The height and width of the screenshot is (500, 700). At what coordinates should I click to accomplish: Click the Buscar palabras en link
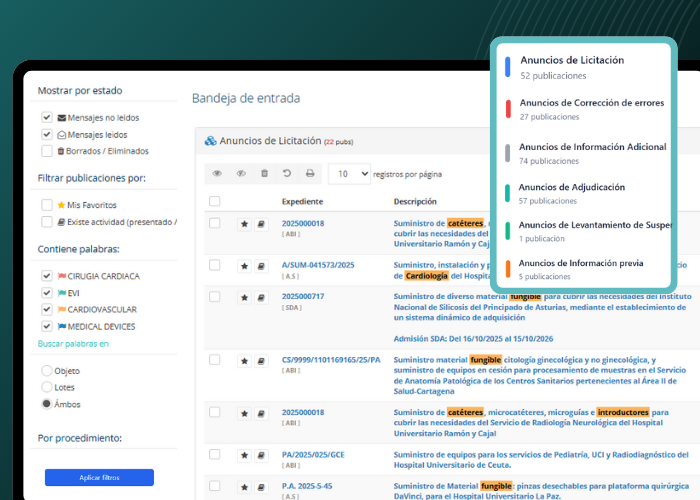pyautogui.click(x=73, y=343)
